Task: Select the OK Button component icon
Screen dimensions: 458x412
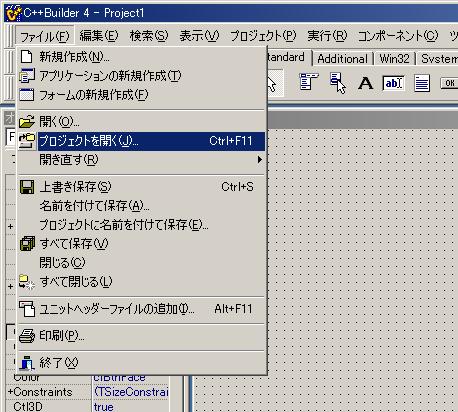Action: [449, 83]
